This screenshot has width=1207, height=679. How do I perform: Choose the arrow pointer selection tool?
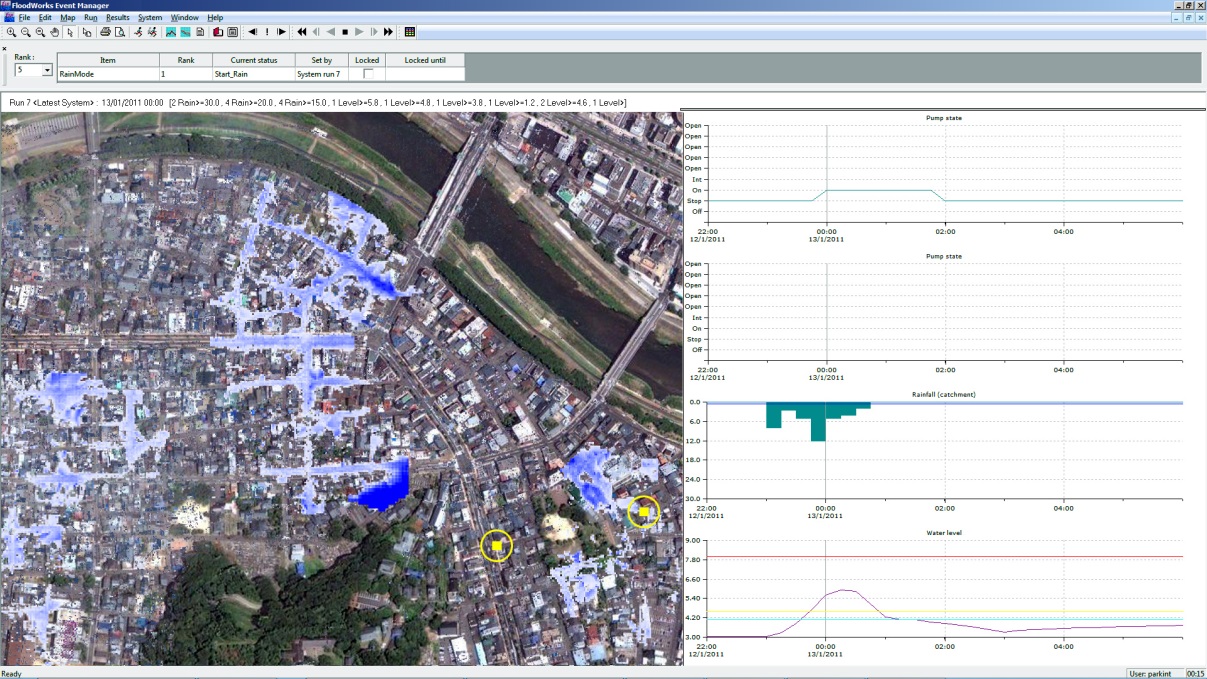point(71,32)
